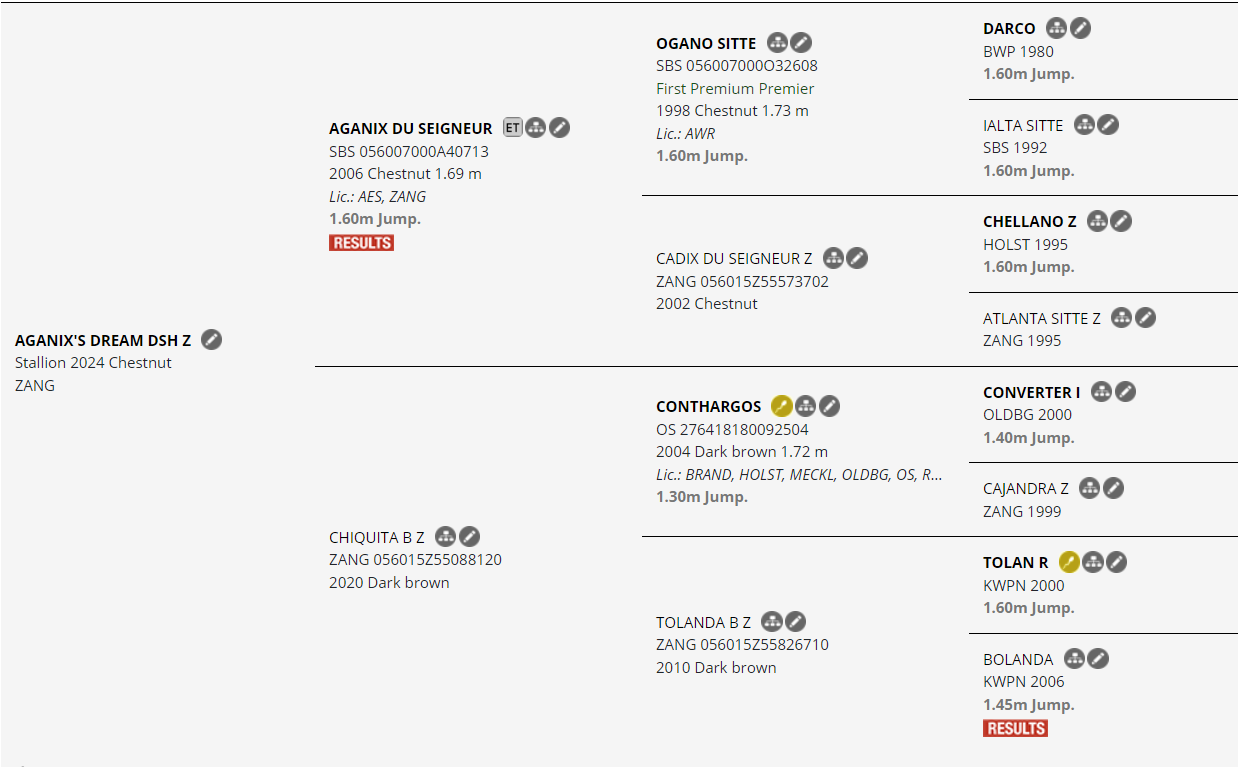
Task: Open pedigree icon for TOLANDA B Z
Action: point(771,623)
